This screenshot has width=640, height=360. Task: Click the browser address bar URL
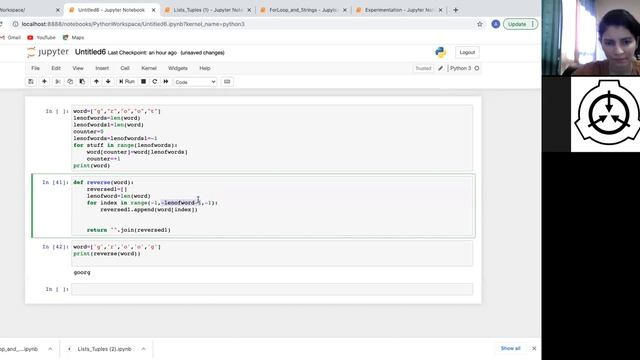click(x=133, y=24)
